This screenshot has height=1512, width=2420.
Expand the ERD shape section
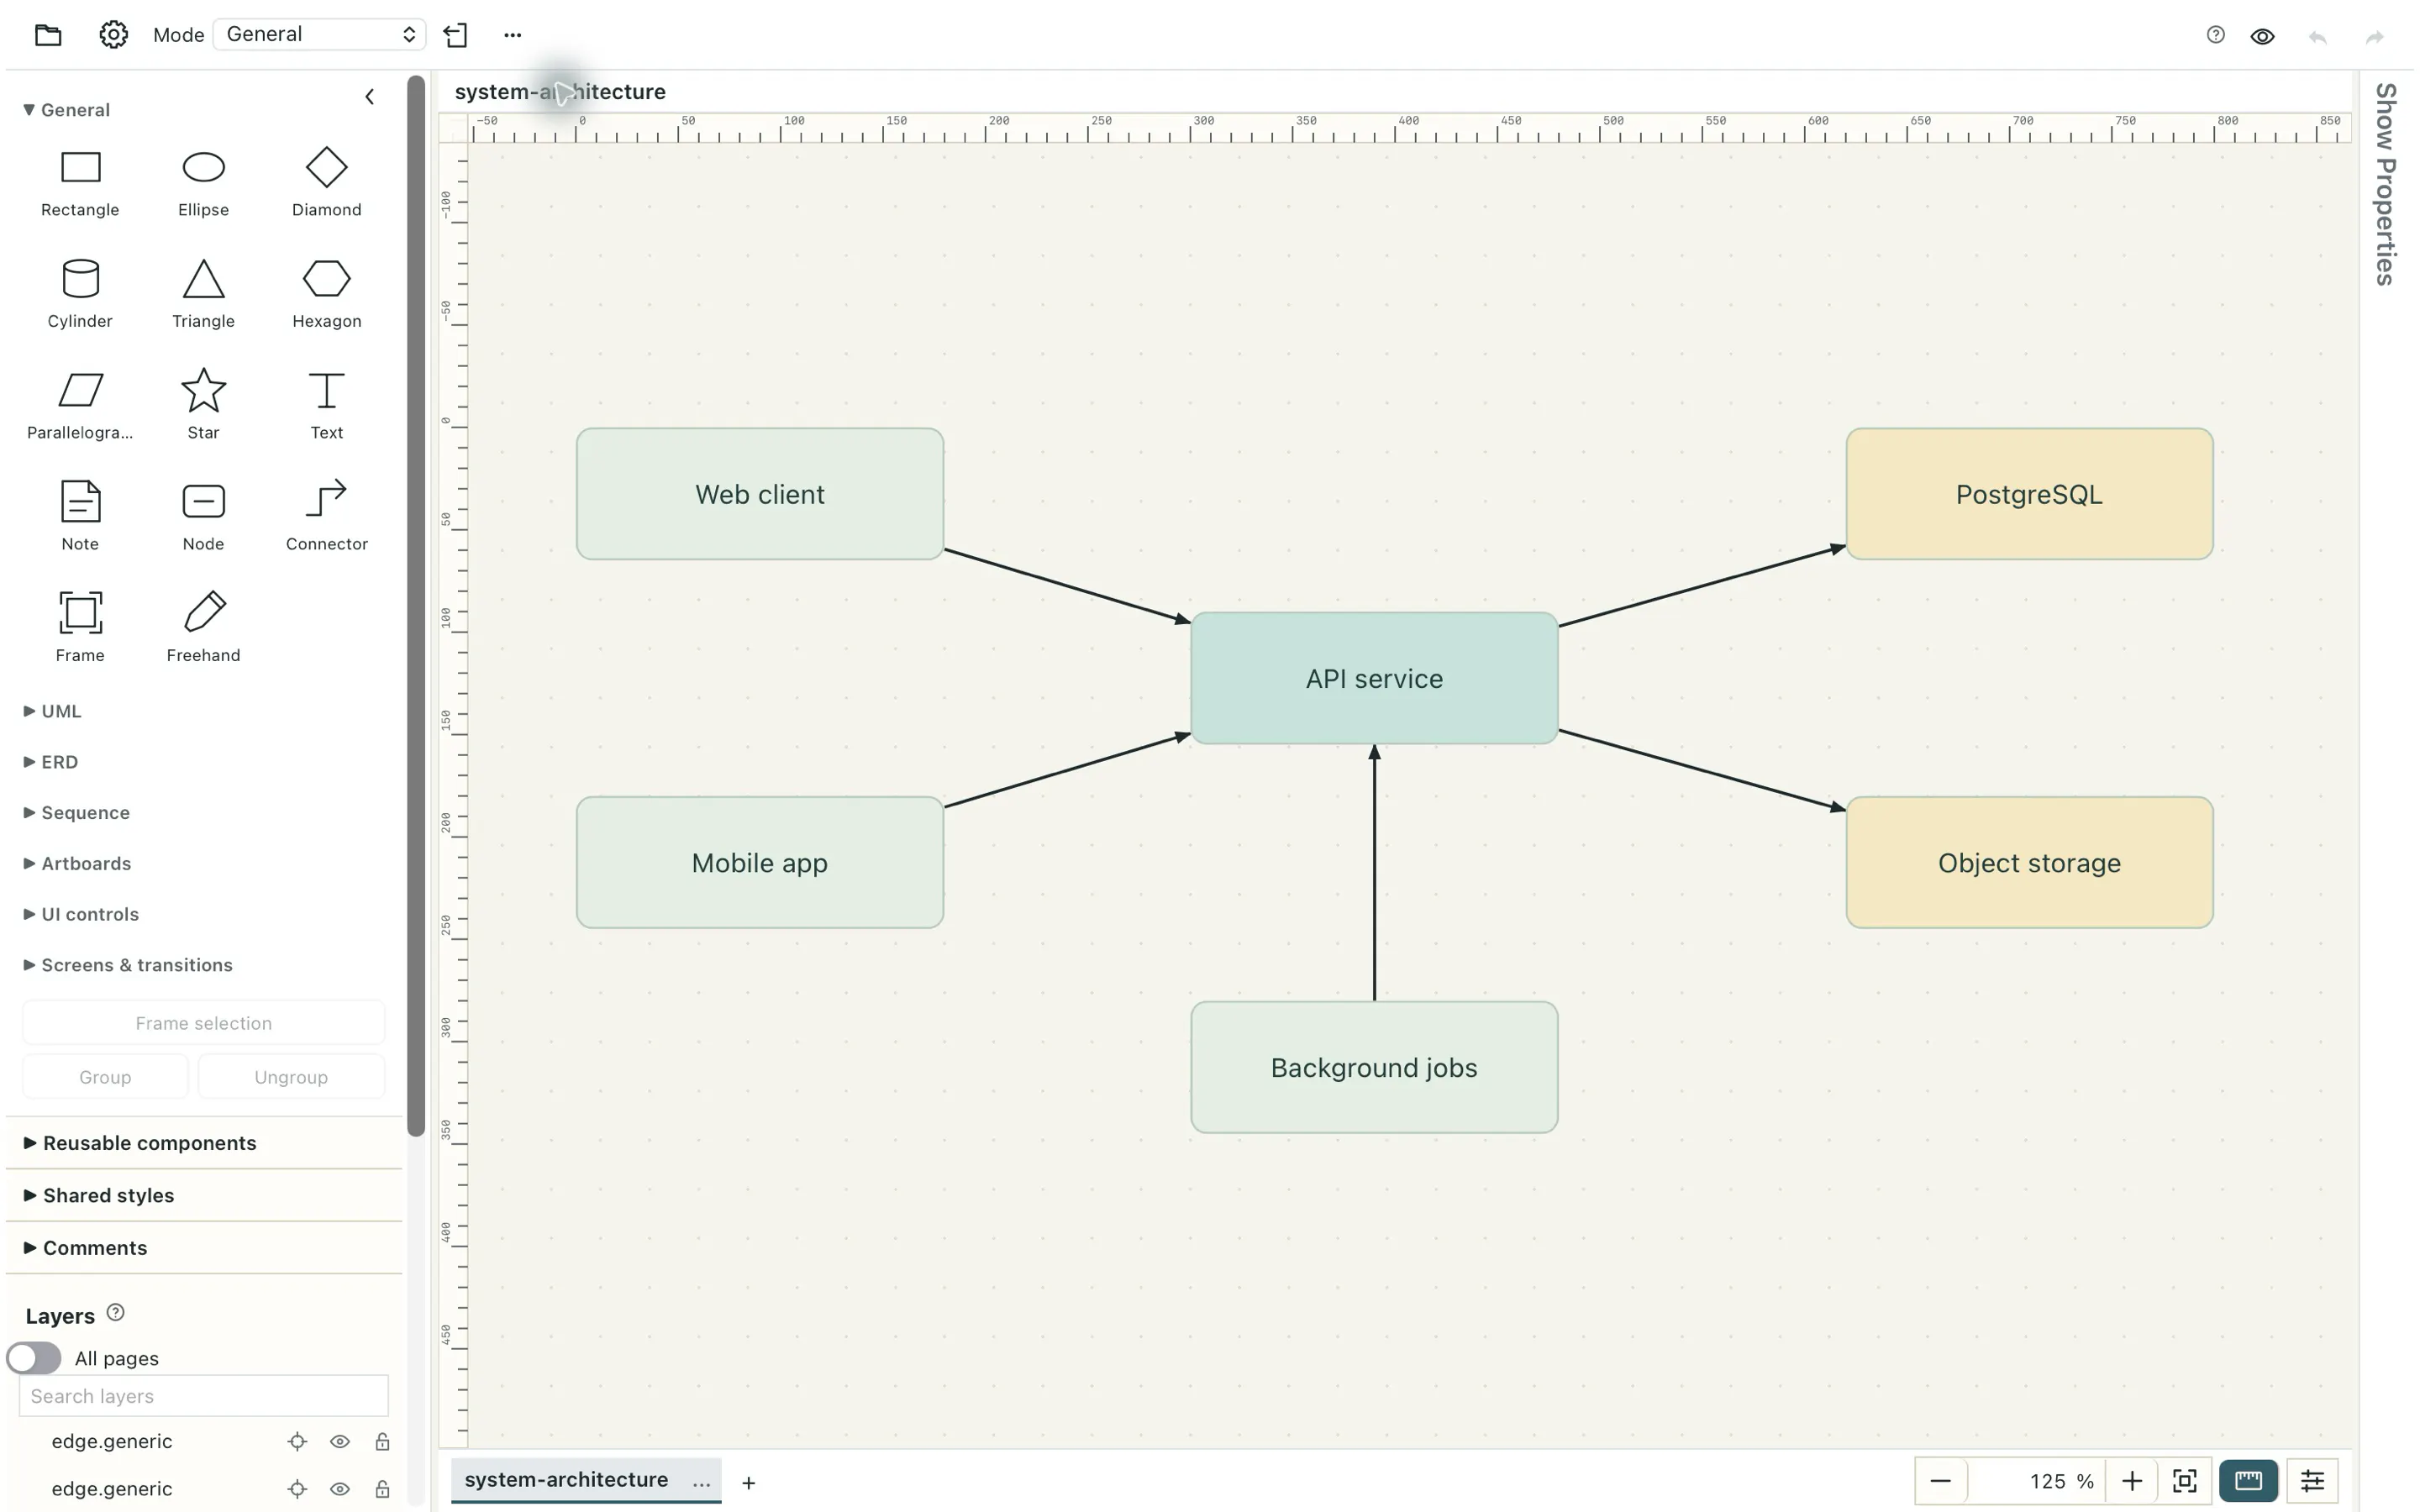50,762
